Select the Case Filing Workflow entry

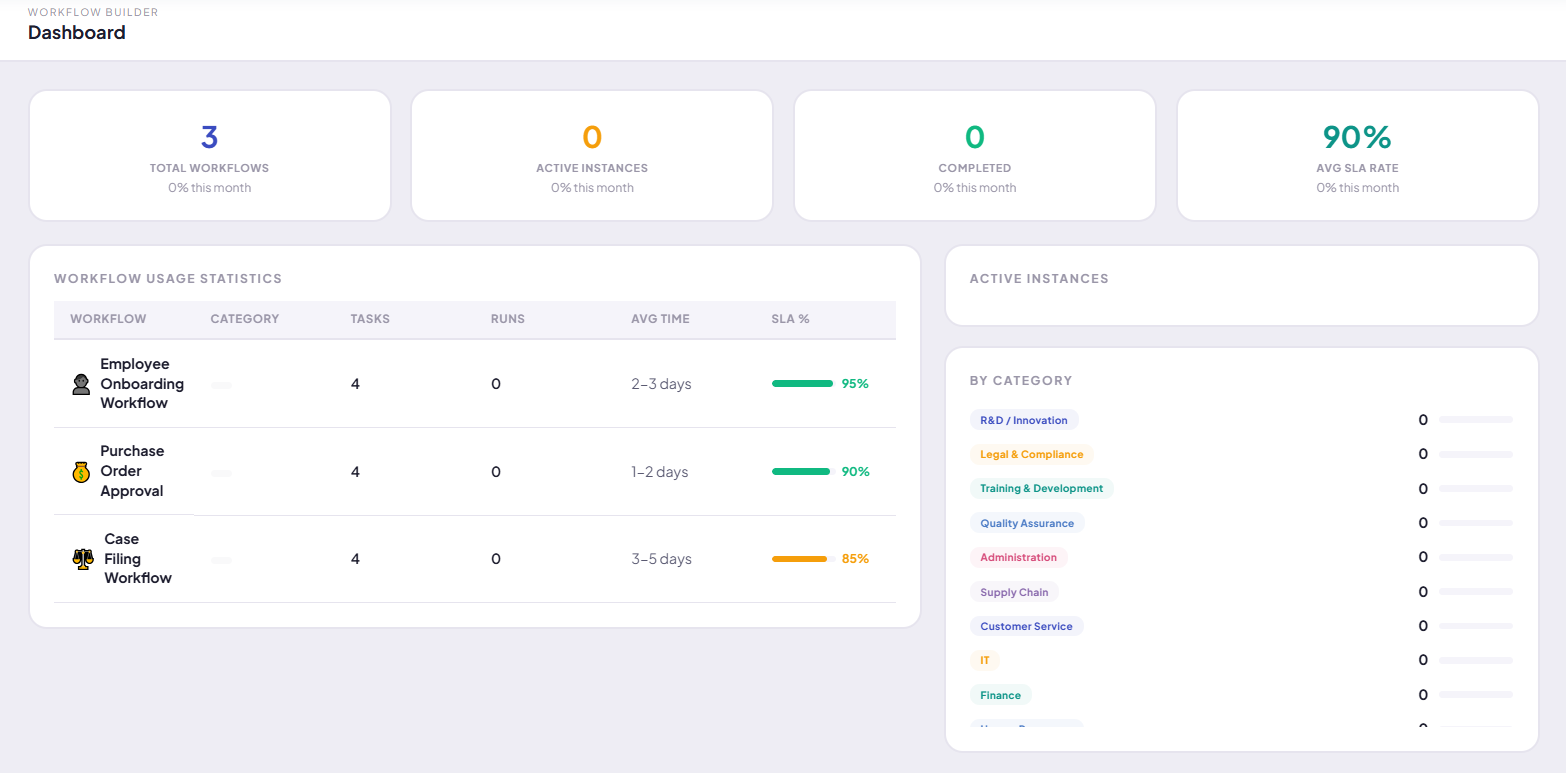click(475, 559)
